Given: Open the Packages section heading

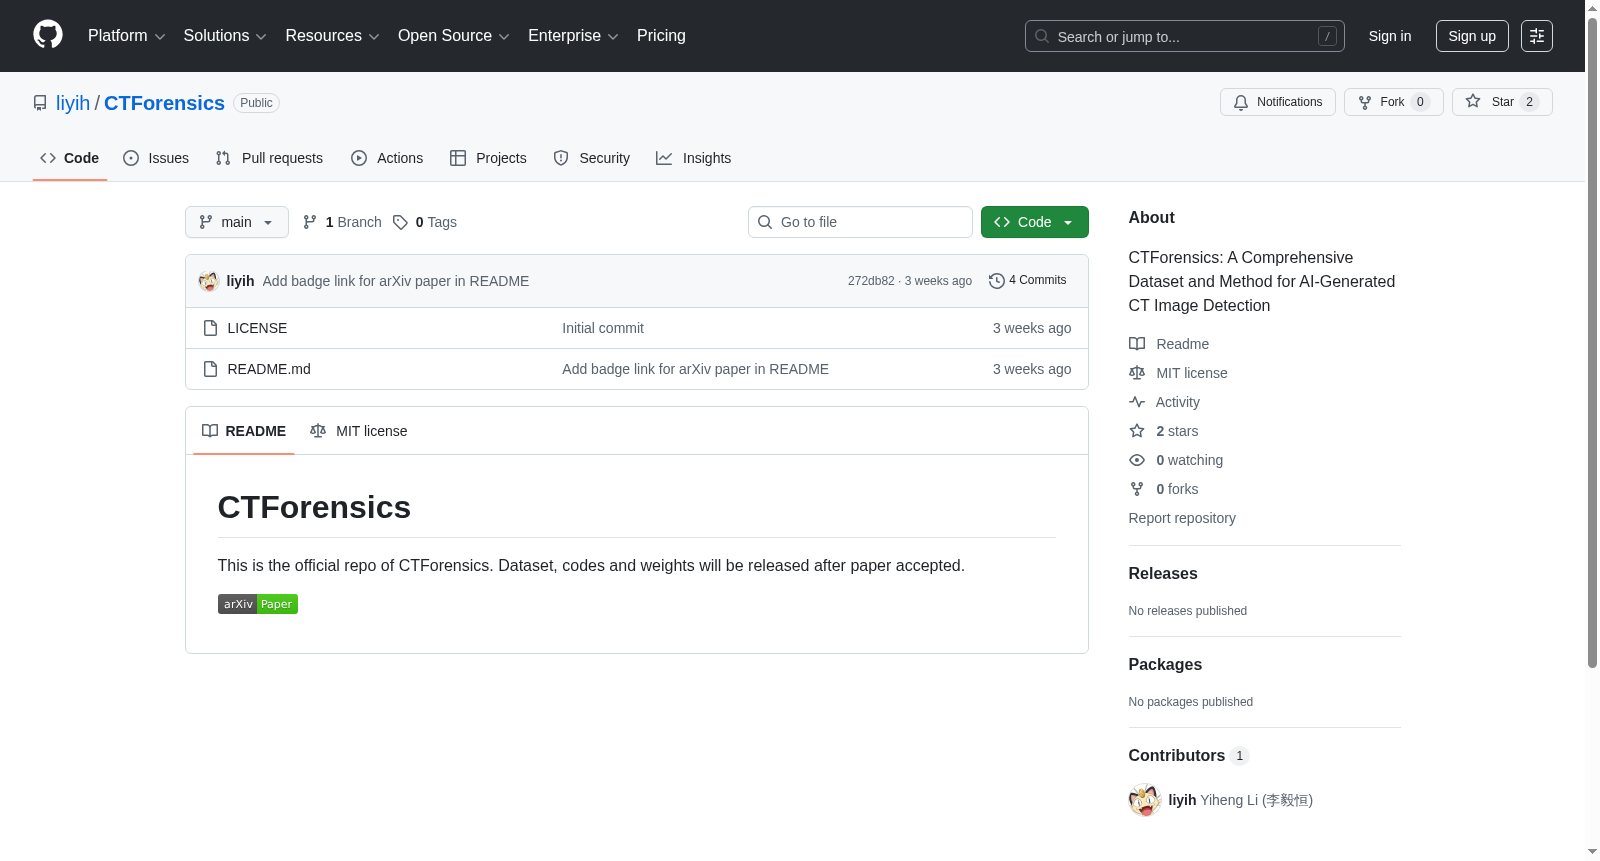Looking at the screenshot, I should pyautogui.click(x=1165, y=665).
